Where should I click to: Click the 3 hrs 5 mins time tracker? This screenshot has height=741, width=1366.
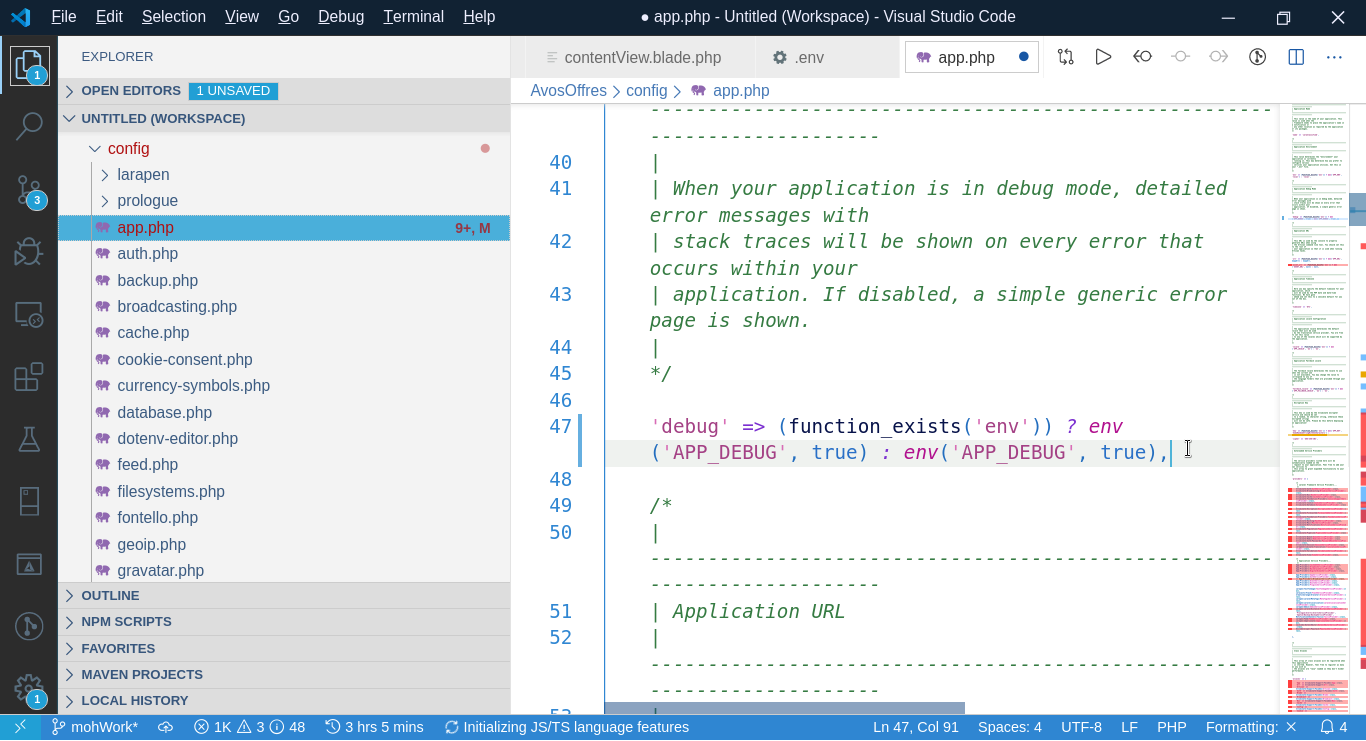374,727
